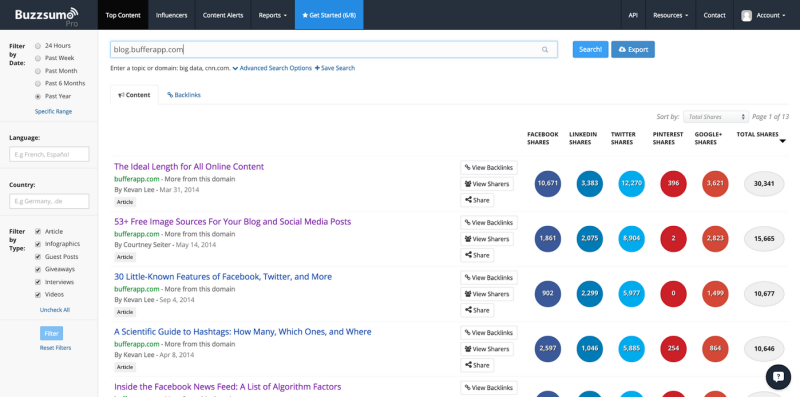The width and height of the screenshot is (800, 397).
Task: Open the Resources dropdown menu
Action: 670,15
